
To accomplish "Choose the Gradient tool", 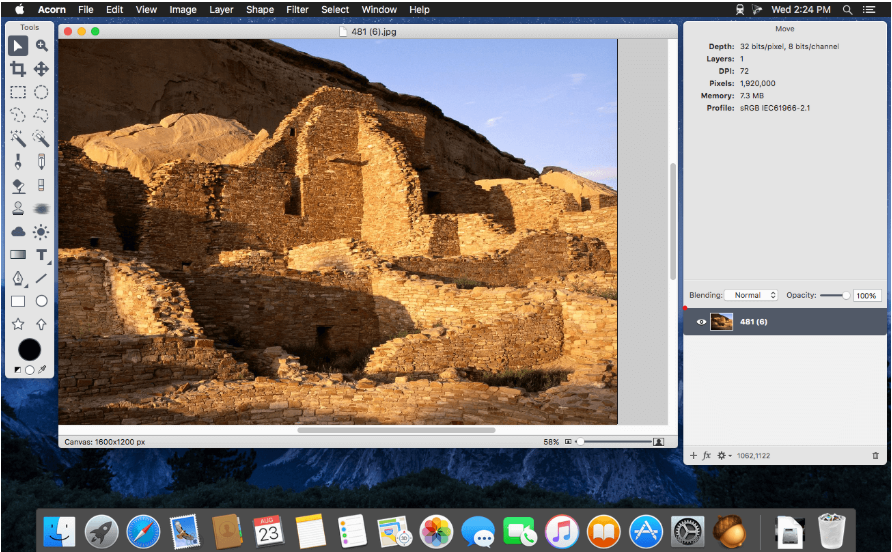I will (x=18, y=255).
